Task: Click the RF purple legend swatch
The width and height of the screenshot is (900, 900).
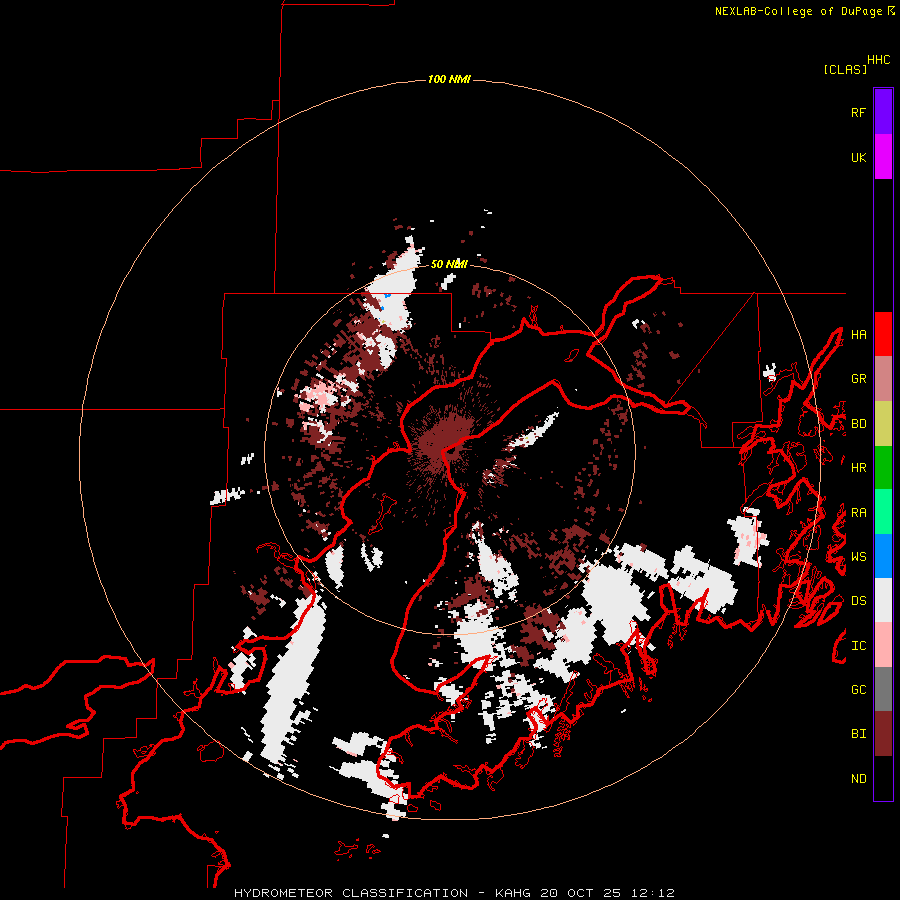Action: click(883, 112)
